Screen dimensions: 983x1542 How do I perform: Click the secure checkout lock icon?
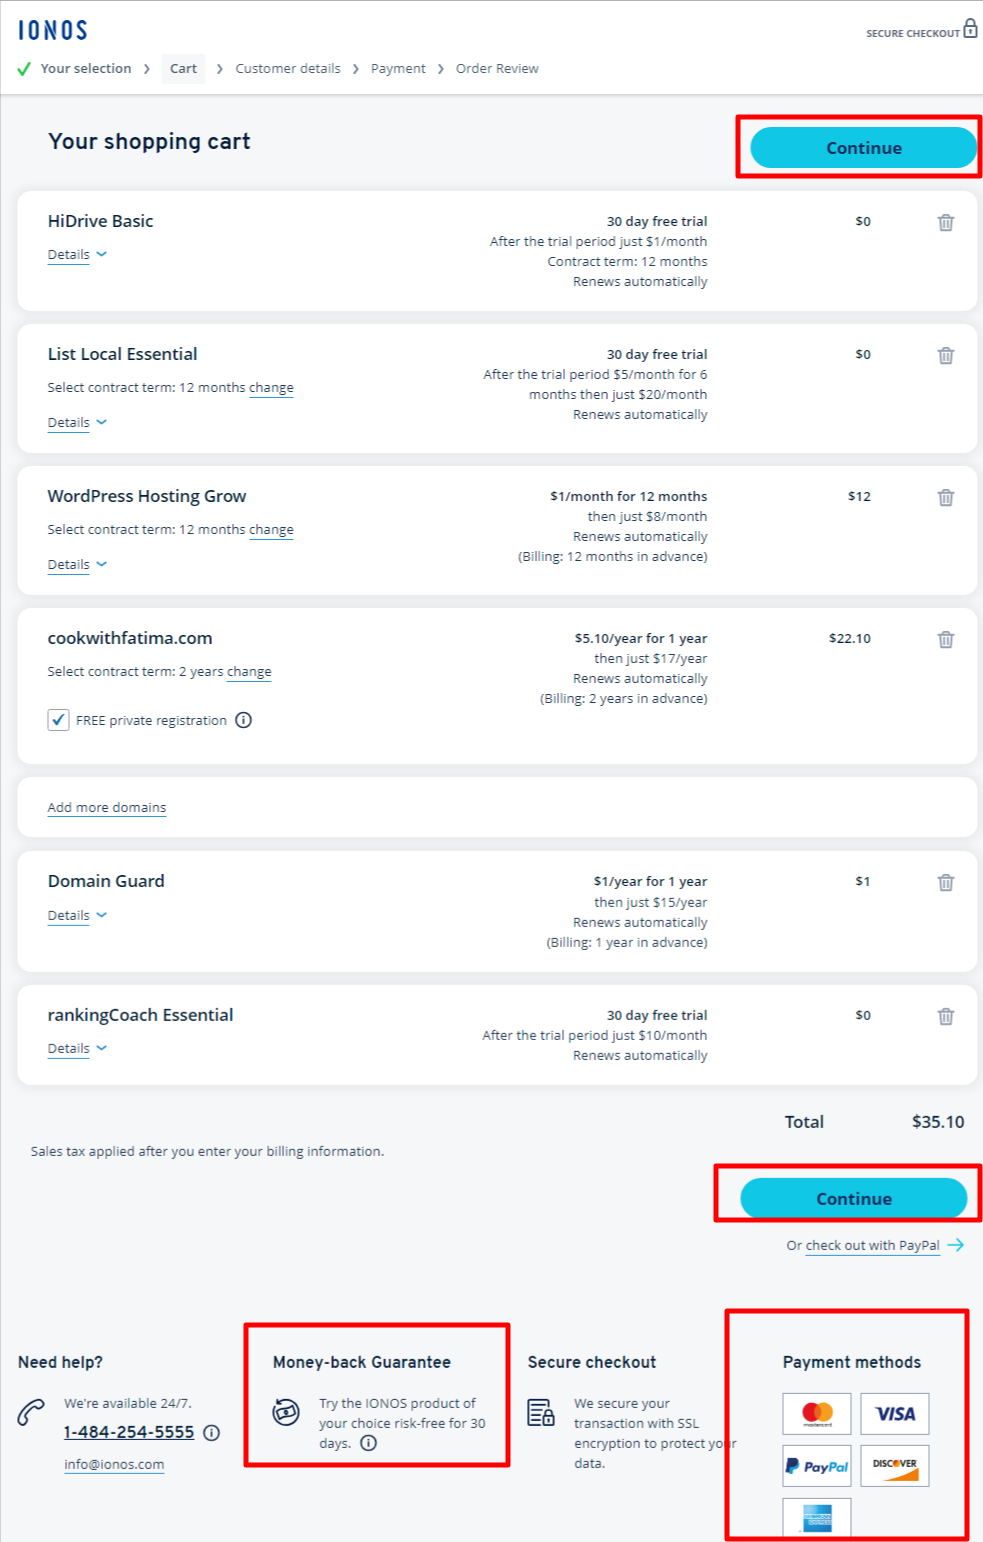pyautogui.click(x=971, y=31)
